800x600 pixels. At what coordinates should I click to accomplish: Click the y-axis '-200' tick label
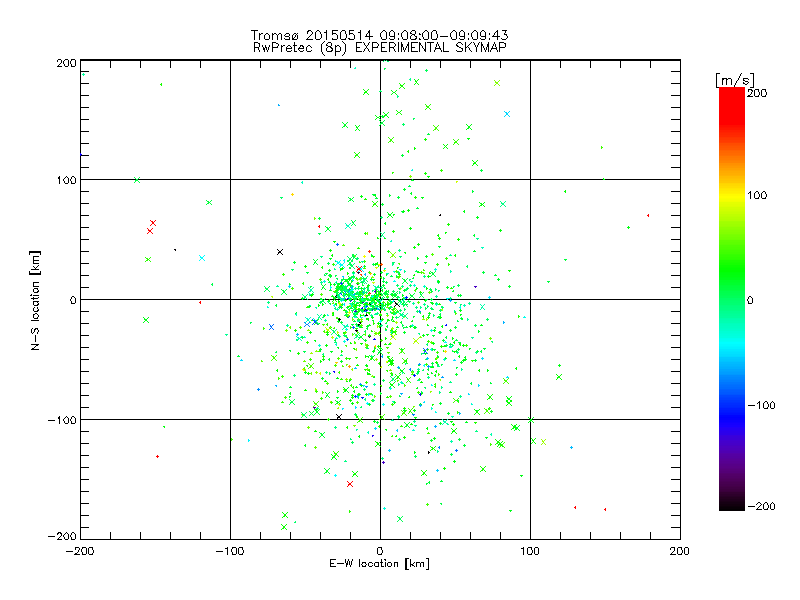62,537
